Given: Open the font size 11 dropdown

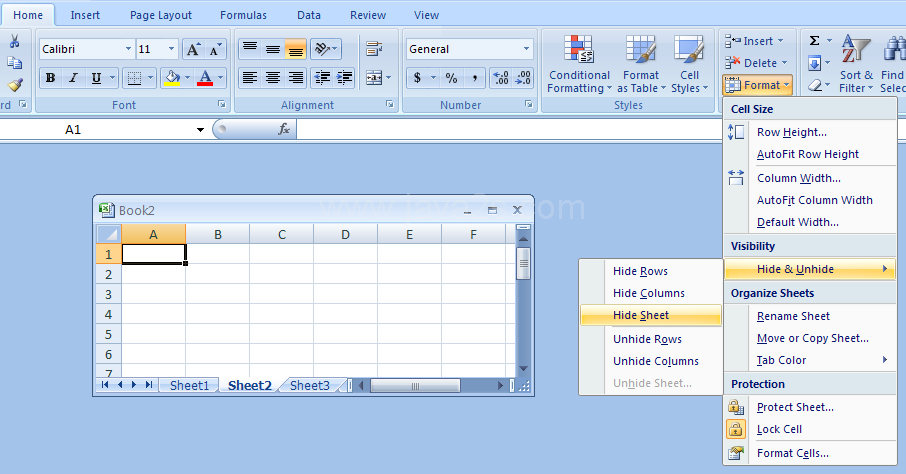Looking at the screenshot, I should [x=172, y=49].
